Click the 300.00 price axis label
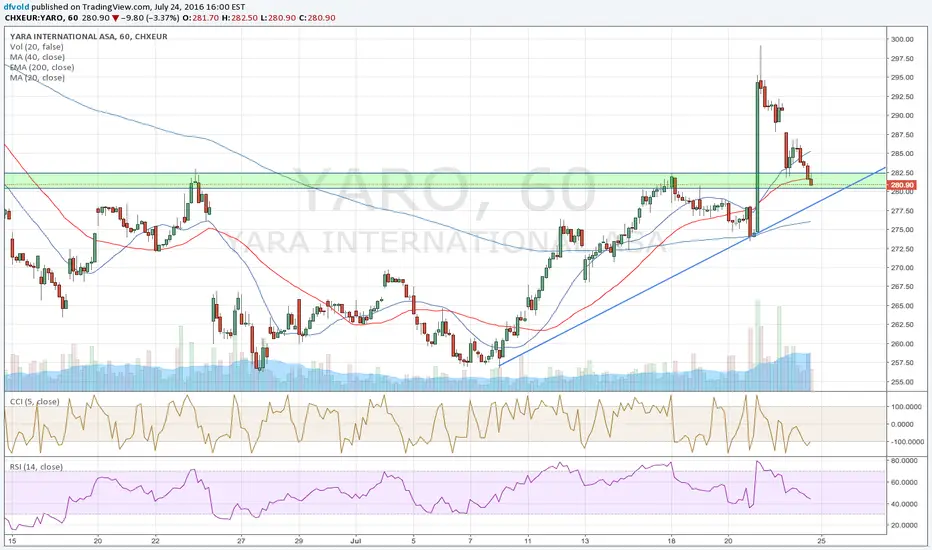 click(902, 39)
